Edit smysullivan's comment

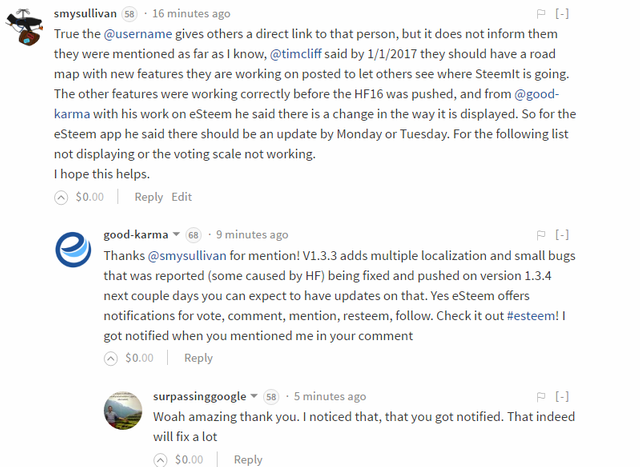181,197
